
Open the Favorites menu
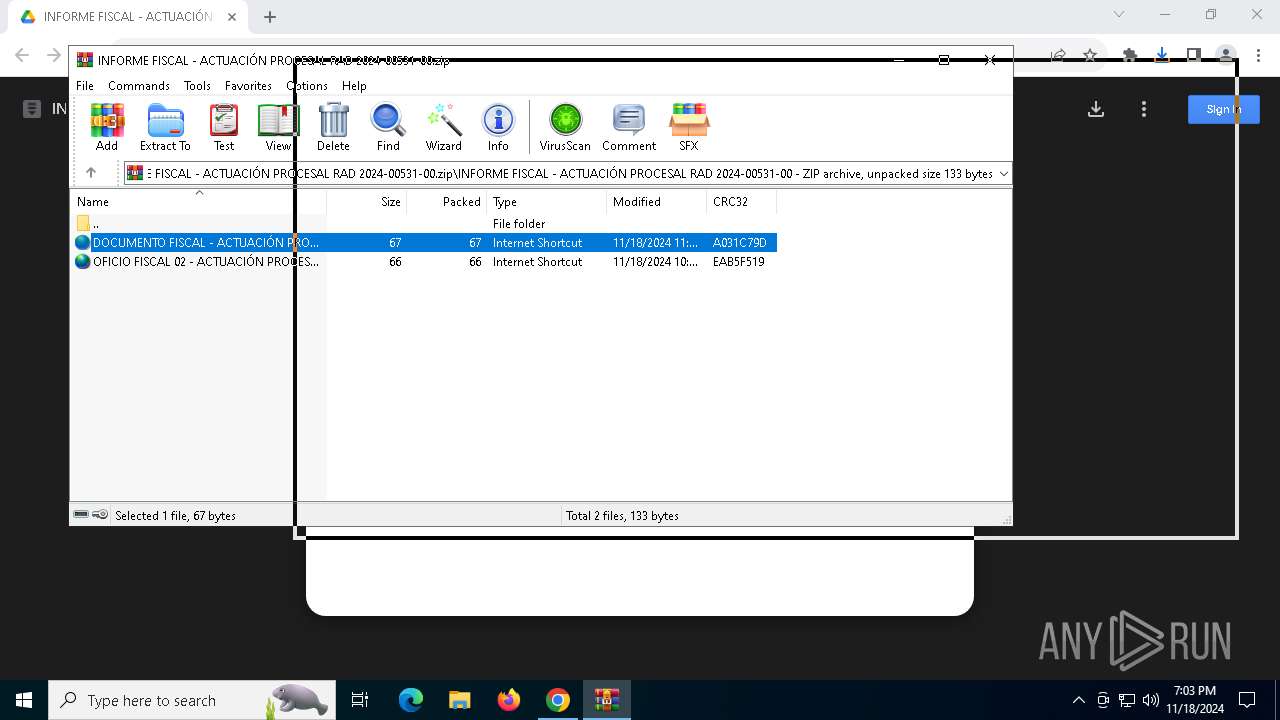248,86
